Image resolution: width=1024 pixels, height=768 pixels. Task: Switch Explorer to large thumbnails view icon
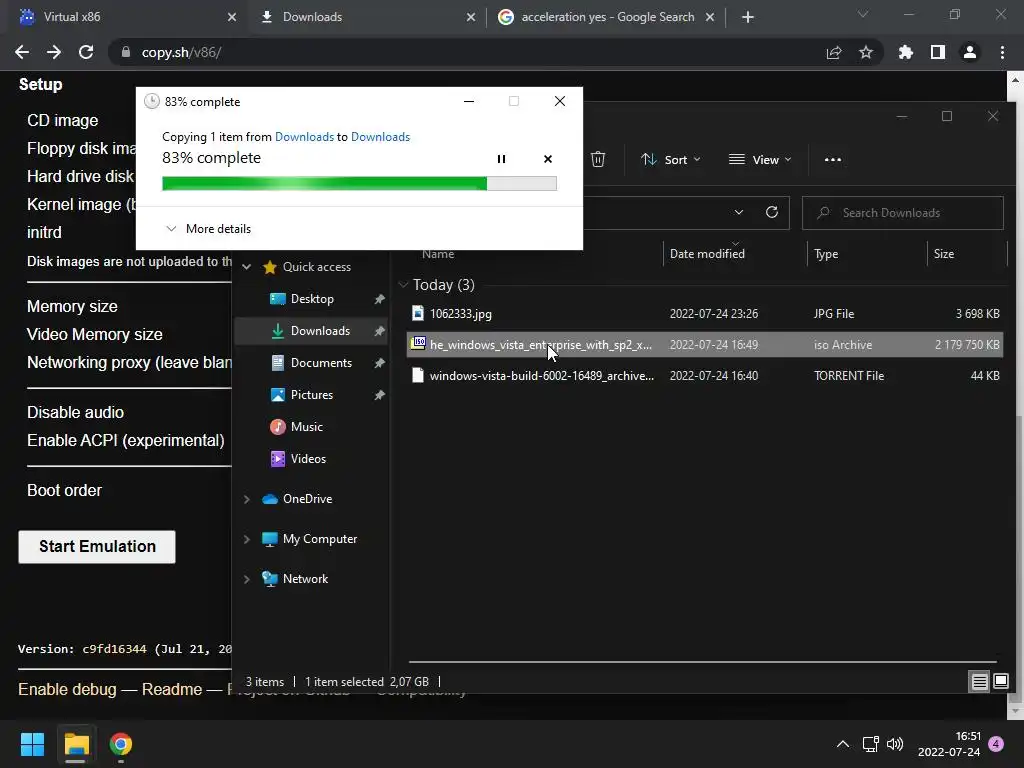click(x=1000, y=682)
